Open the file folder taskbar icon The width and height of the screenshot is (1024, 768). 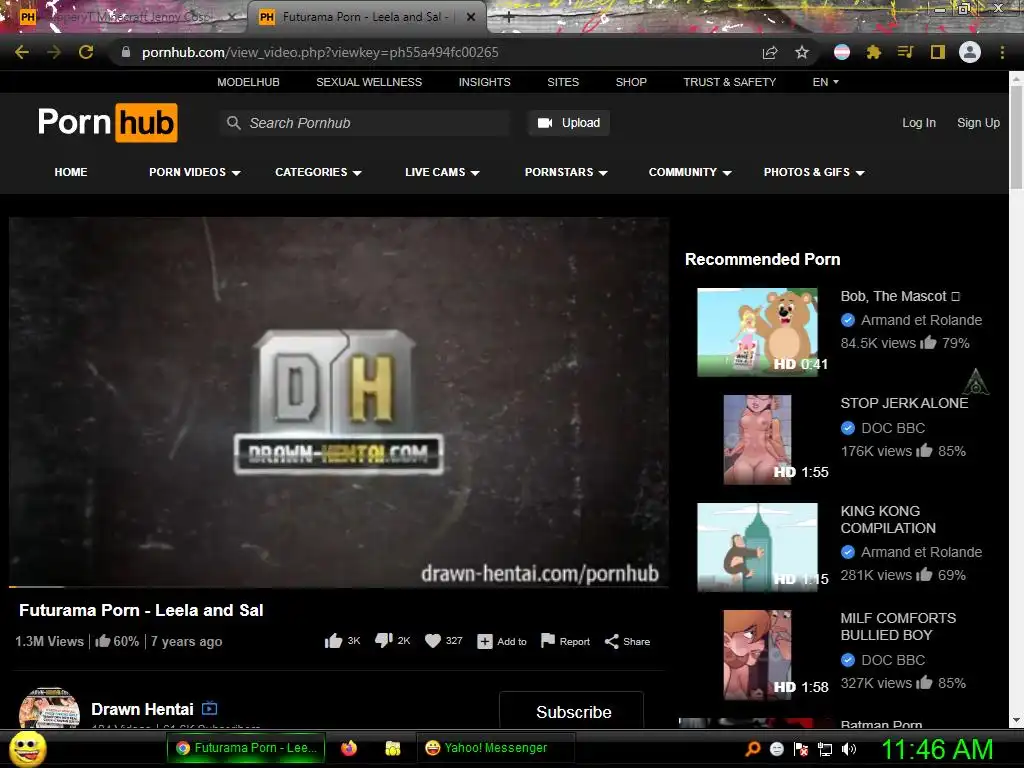tap(392, 748)
